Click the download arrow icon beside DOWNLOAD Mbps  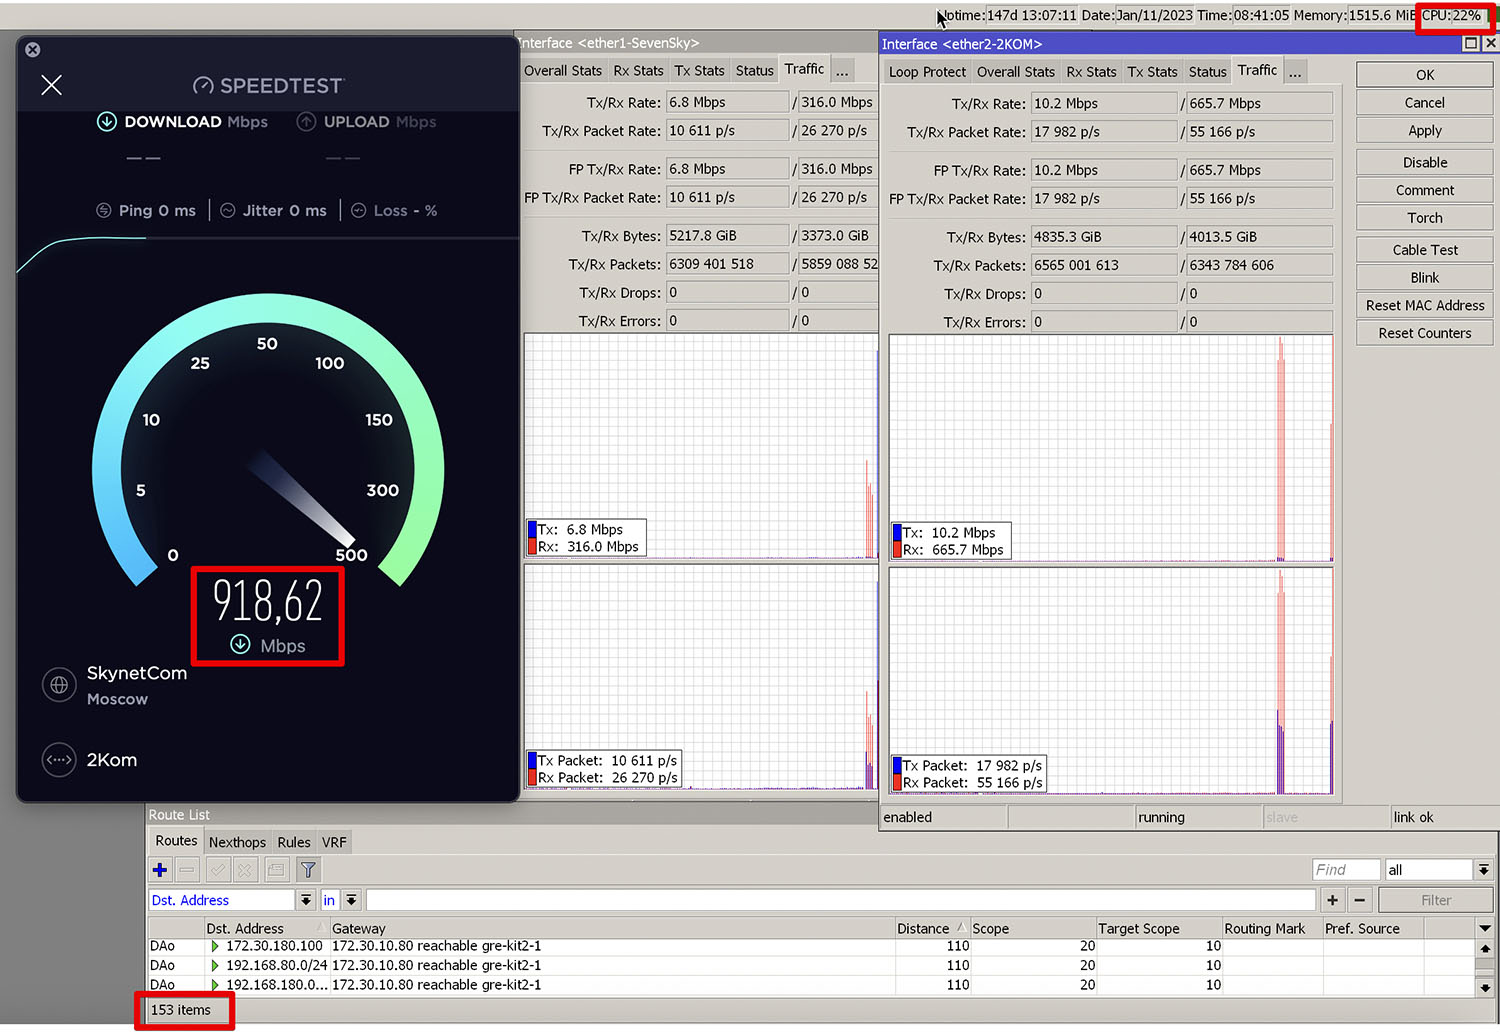pos(106,122)
